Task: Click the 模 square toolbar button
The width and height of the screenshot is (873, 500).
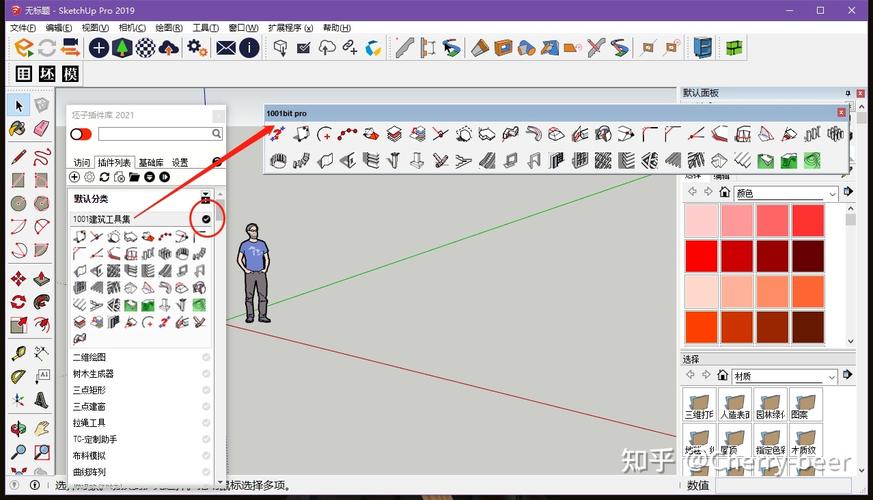Action: pos(70,73)
